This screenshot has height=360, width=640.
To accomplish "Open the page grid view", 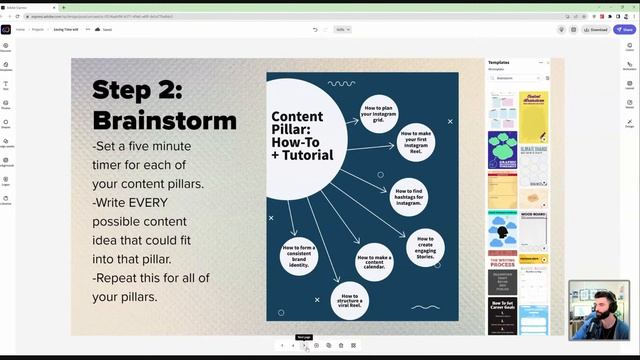I will (x=353, y=345).
